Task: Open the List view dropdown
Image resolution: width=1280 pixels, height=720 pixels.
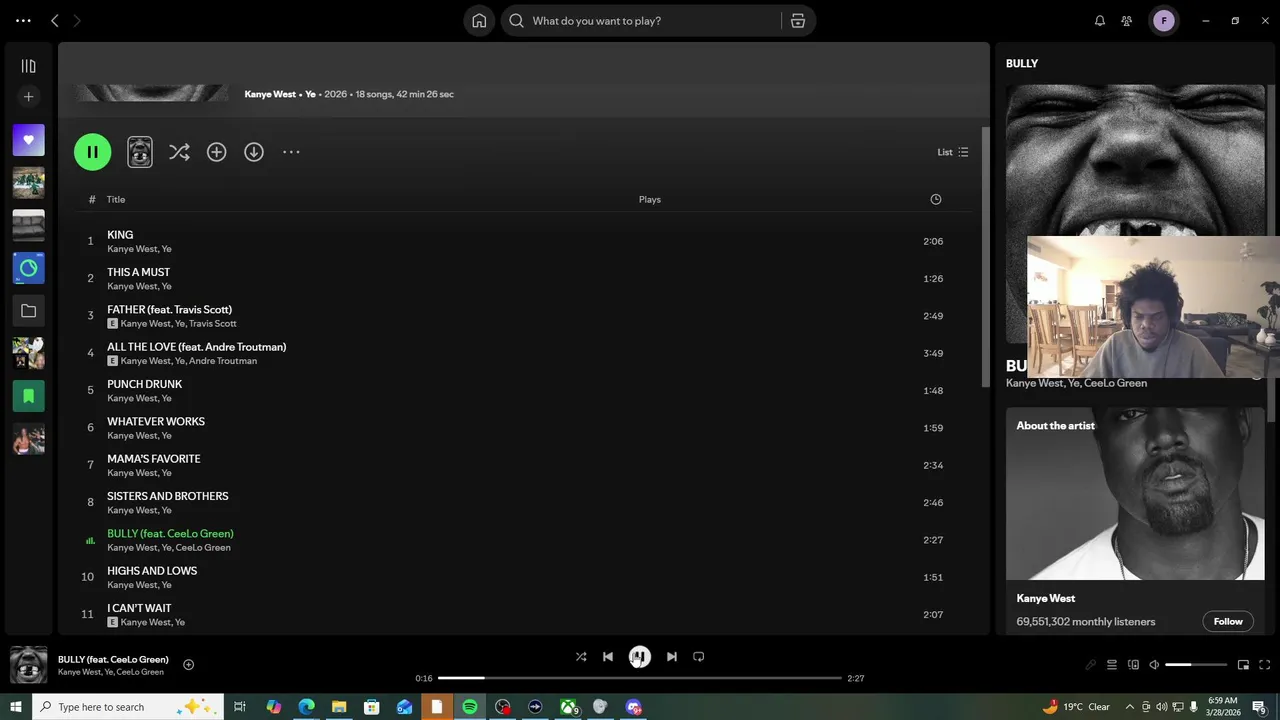Action: [952, 152]
